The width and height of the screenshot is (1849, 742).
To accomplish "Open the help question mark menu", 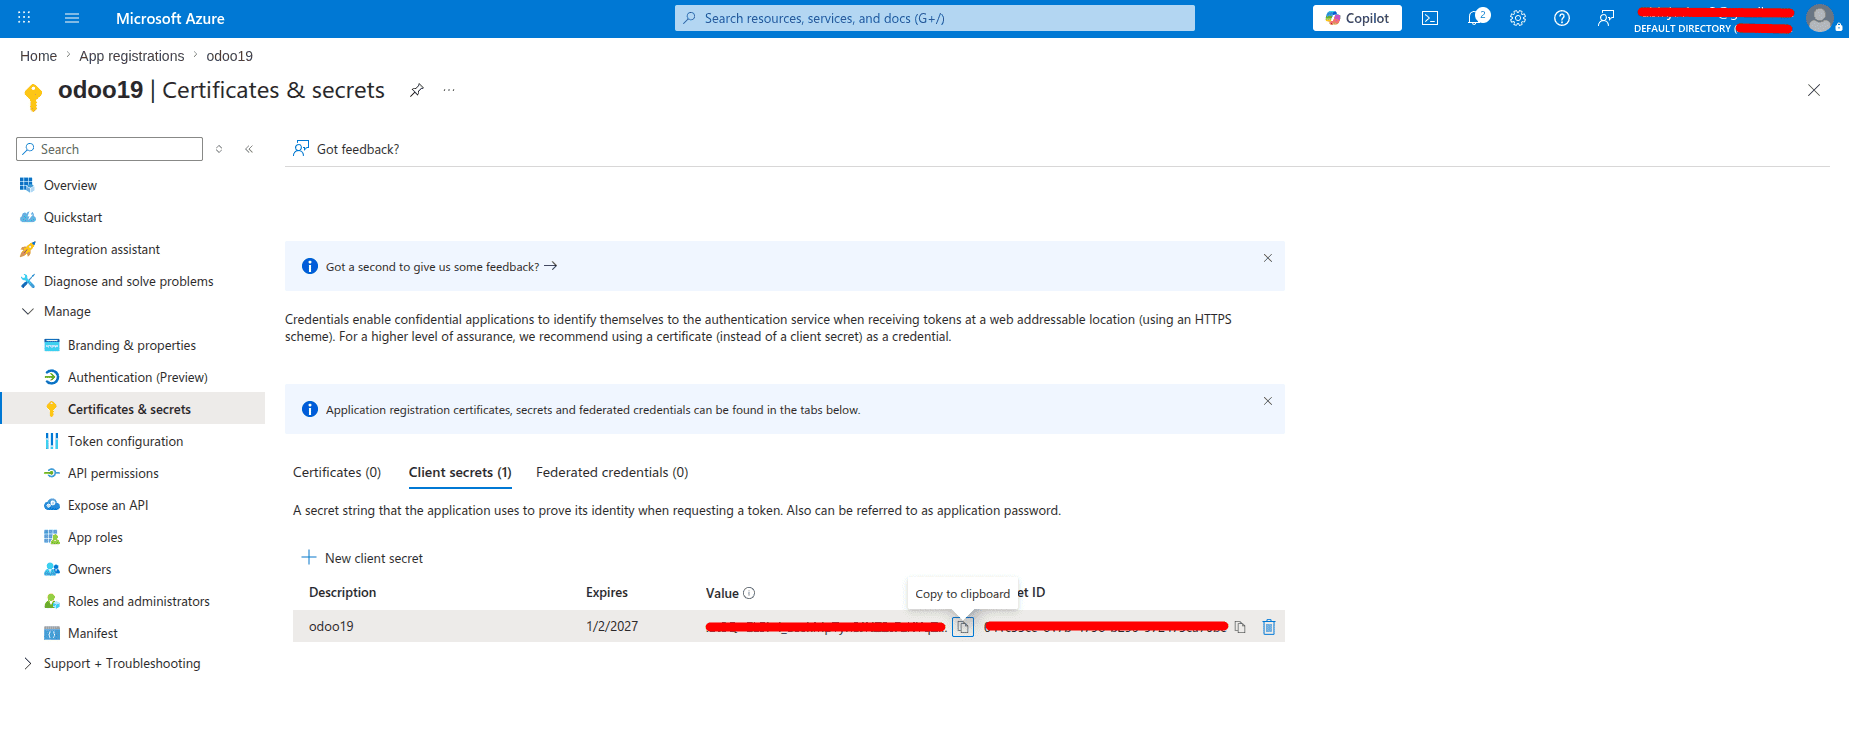I will [x=1562, y=18].
